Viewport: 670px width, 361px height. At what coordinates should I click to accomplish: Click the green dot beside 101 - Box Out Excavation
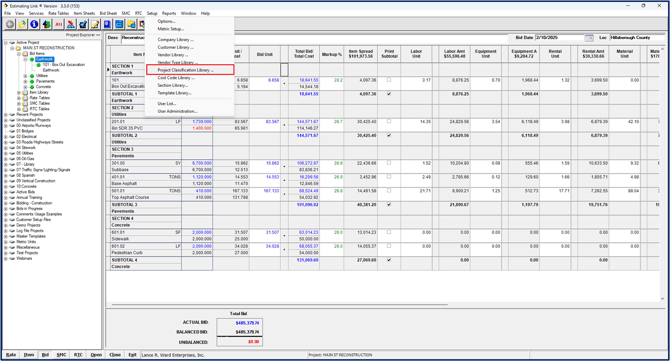point(38,65)
